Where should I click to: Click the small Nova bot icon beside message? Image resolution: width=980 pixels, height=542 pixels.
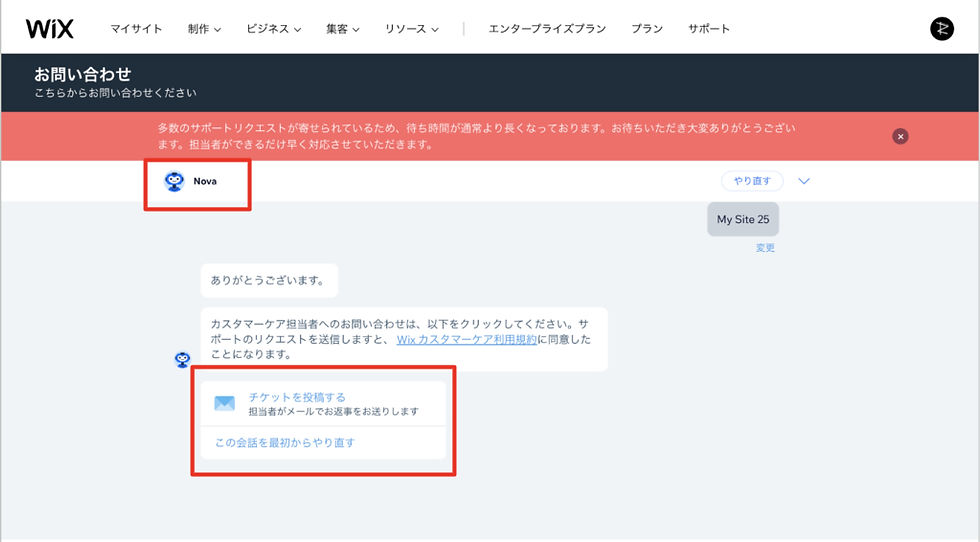[x=182, y=359]
